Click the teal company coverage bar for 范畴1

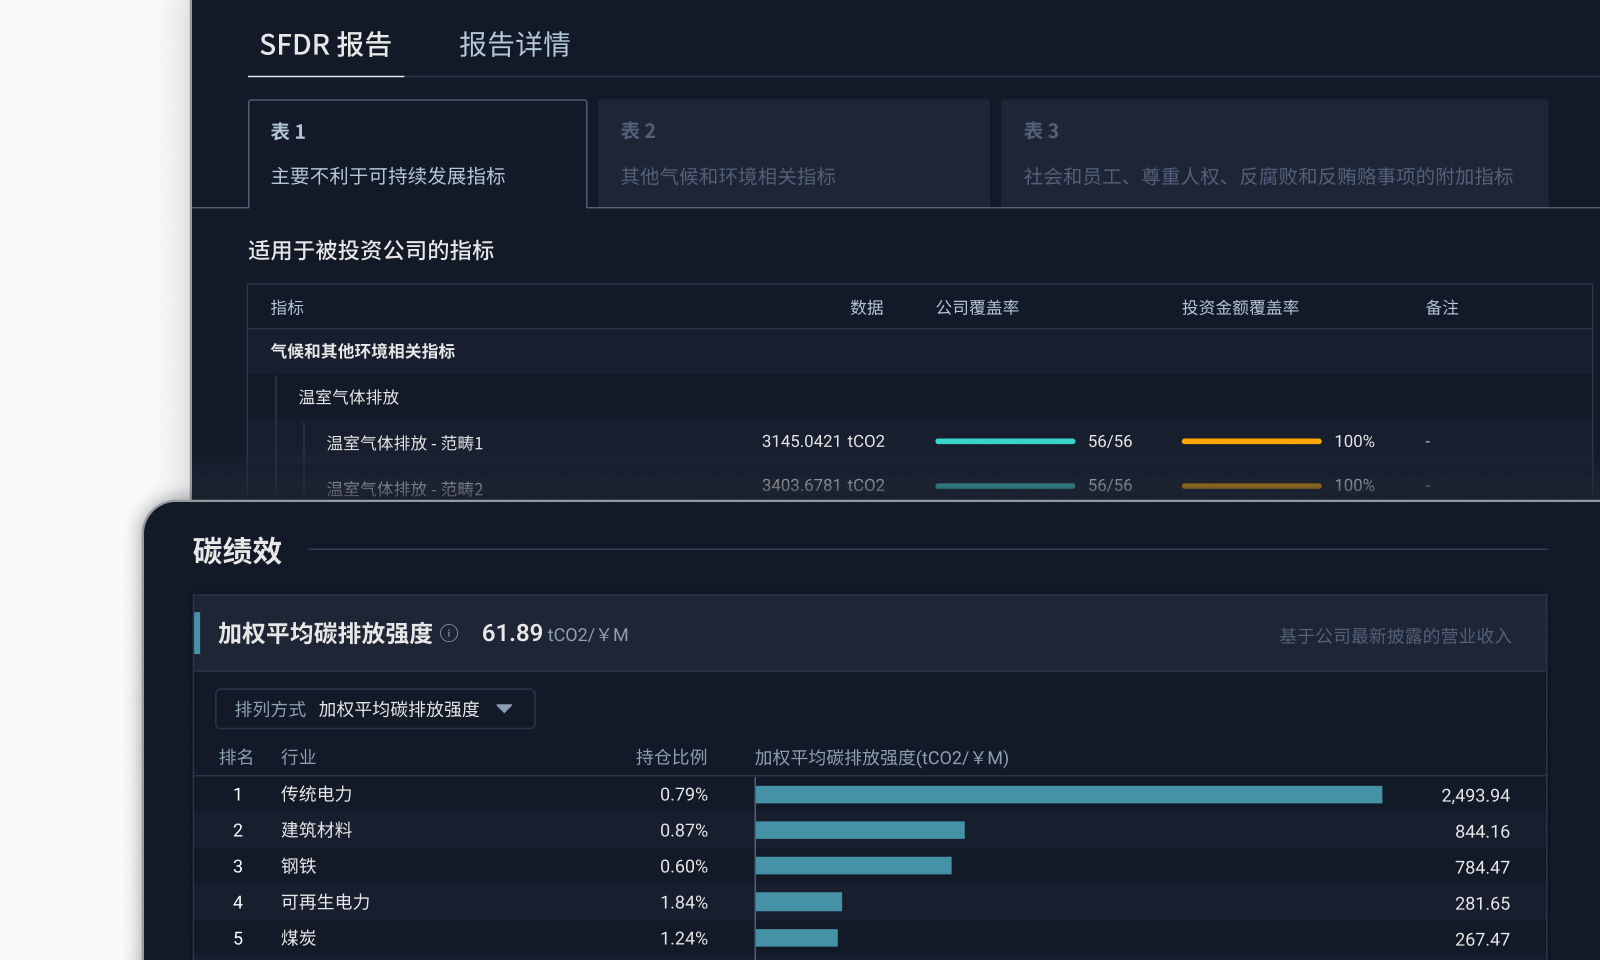click(x=1005, y=441)
